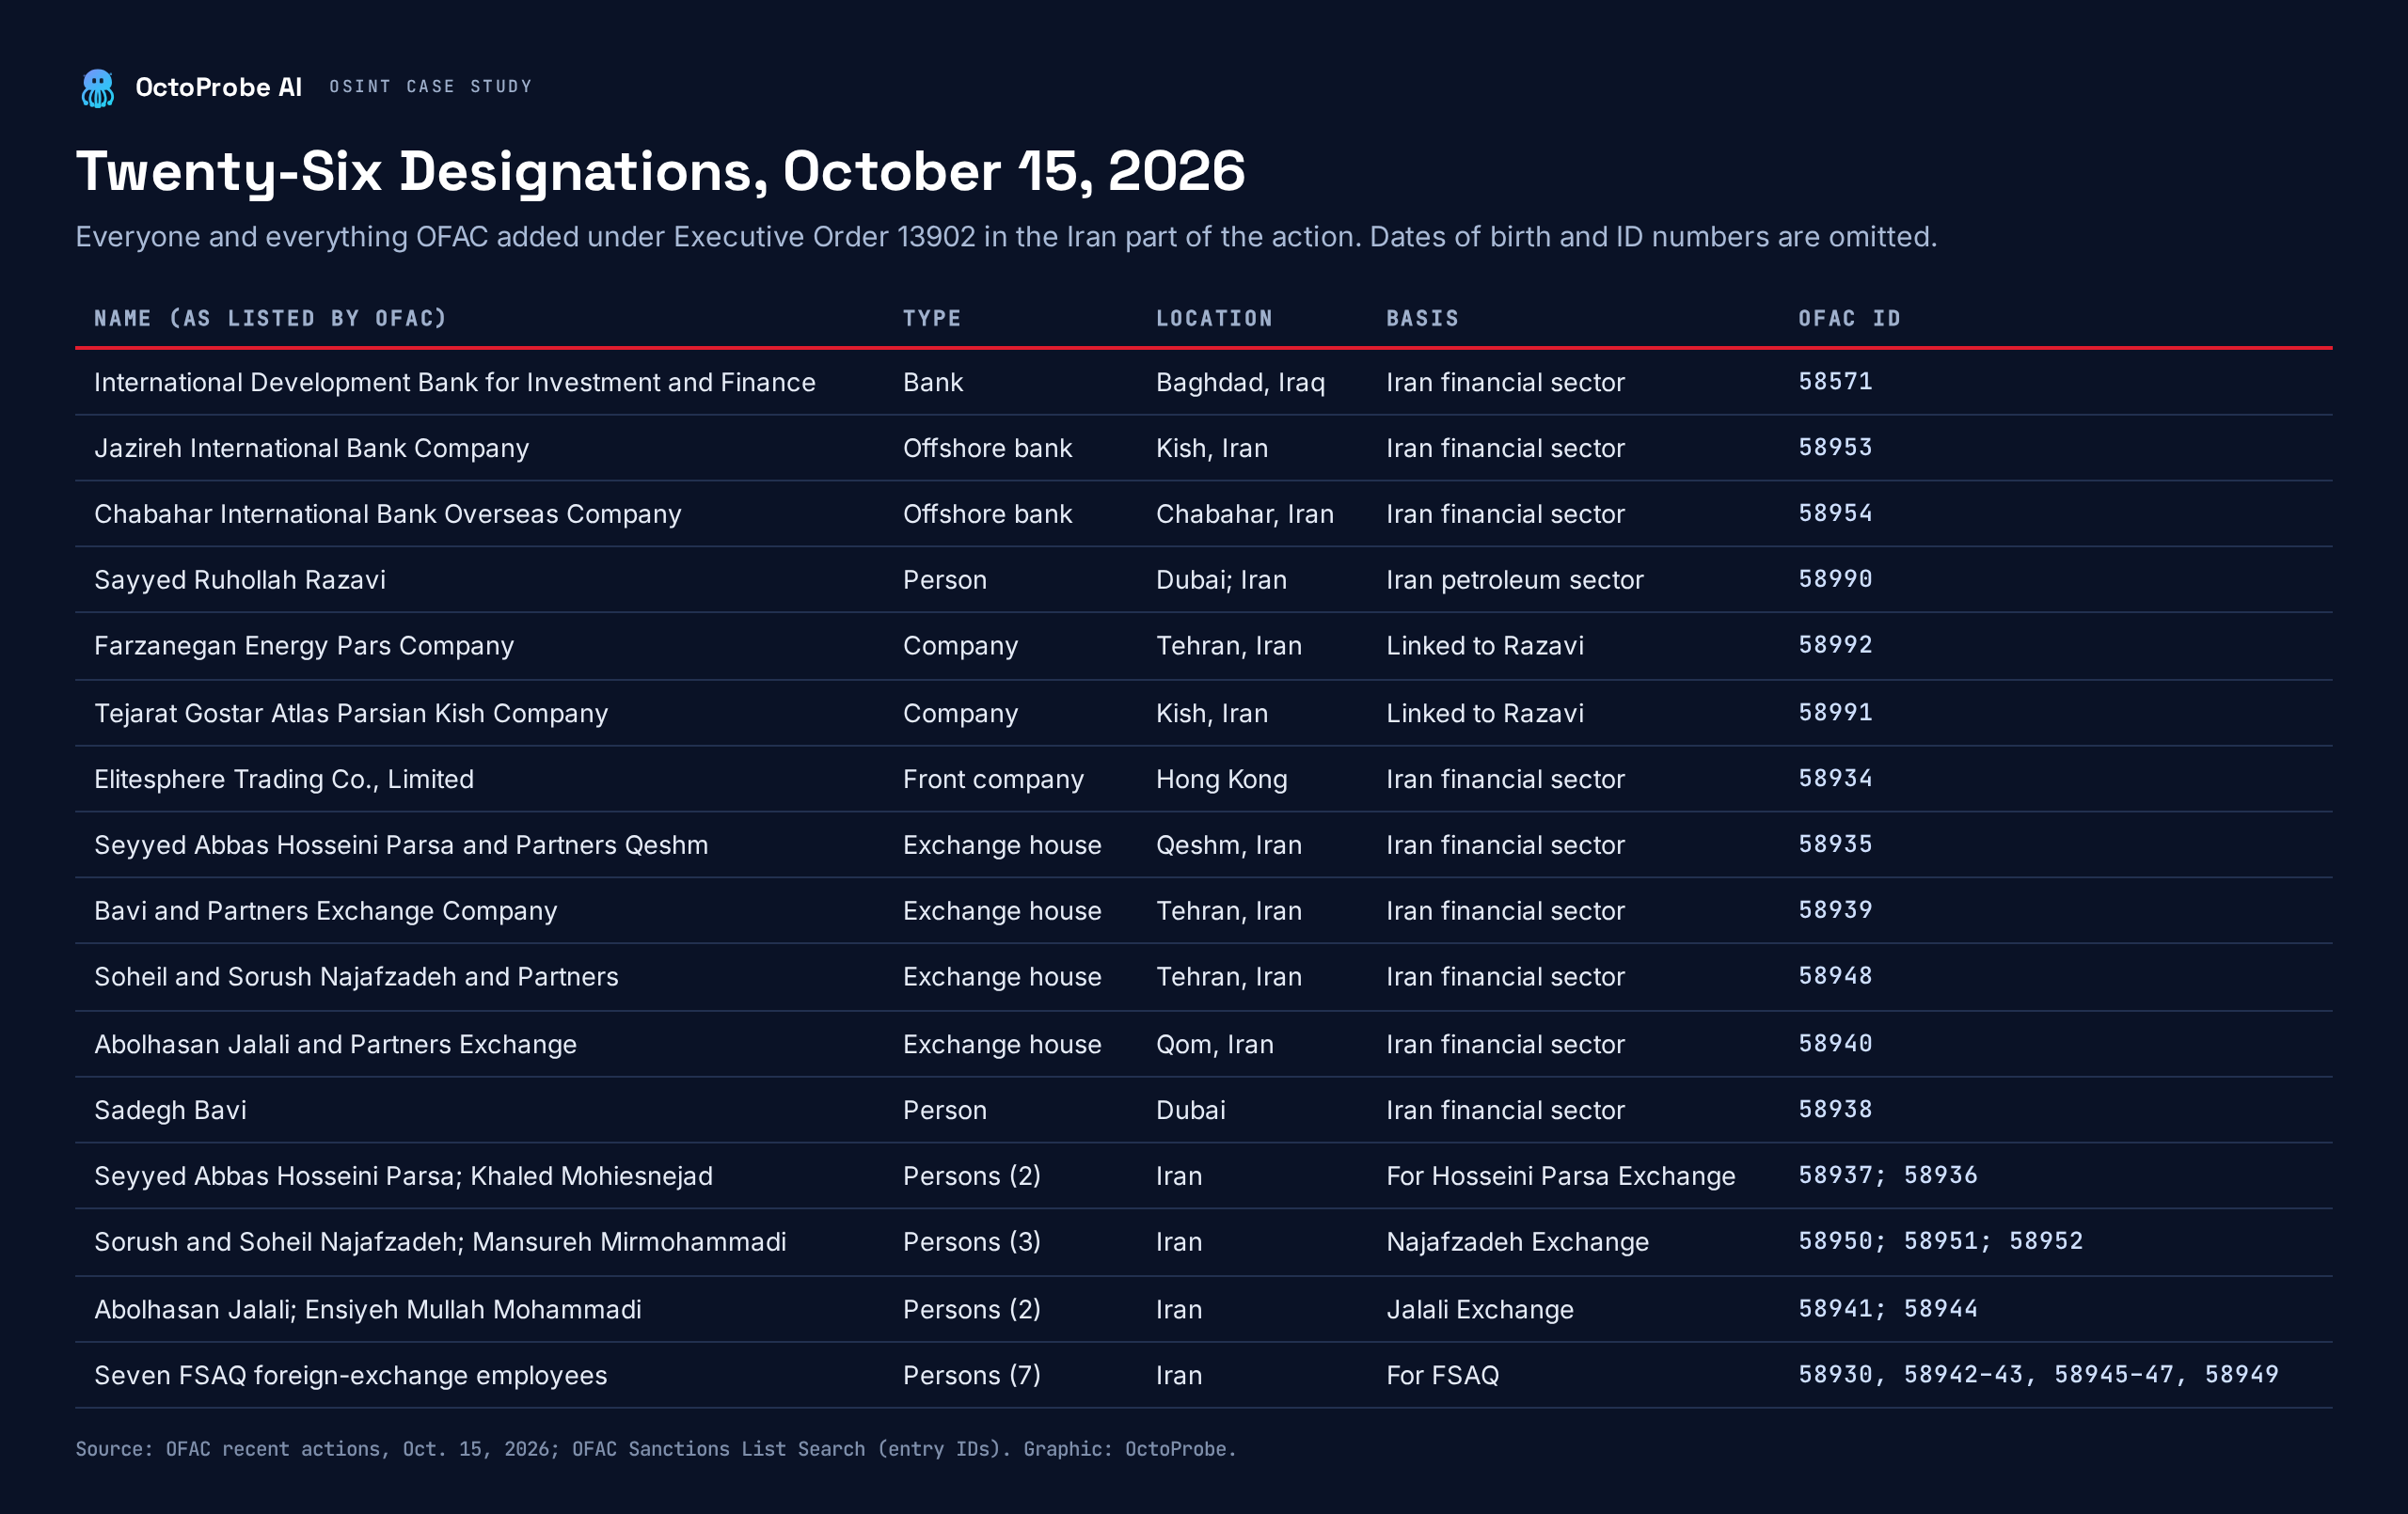Click the Iran petroleum sector basis cell
This screenshot has width=2408, height=1514.
1514,580
